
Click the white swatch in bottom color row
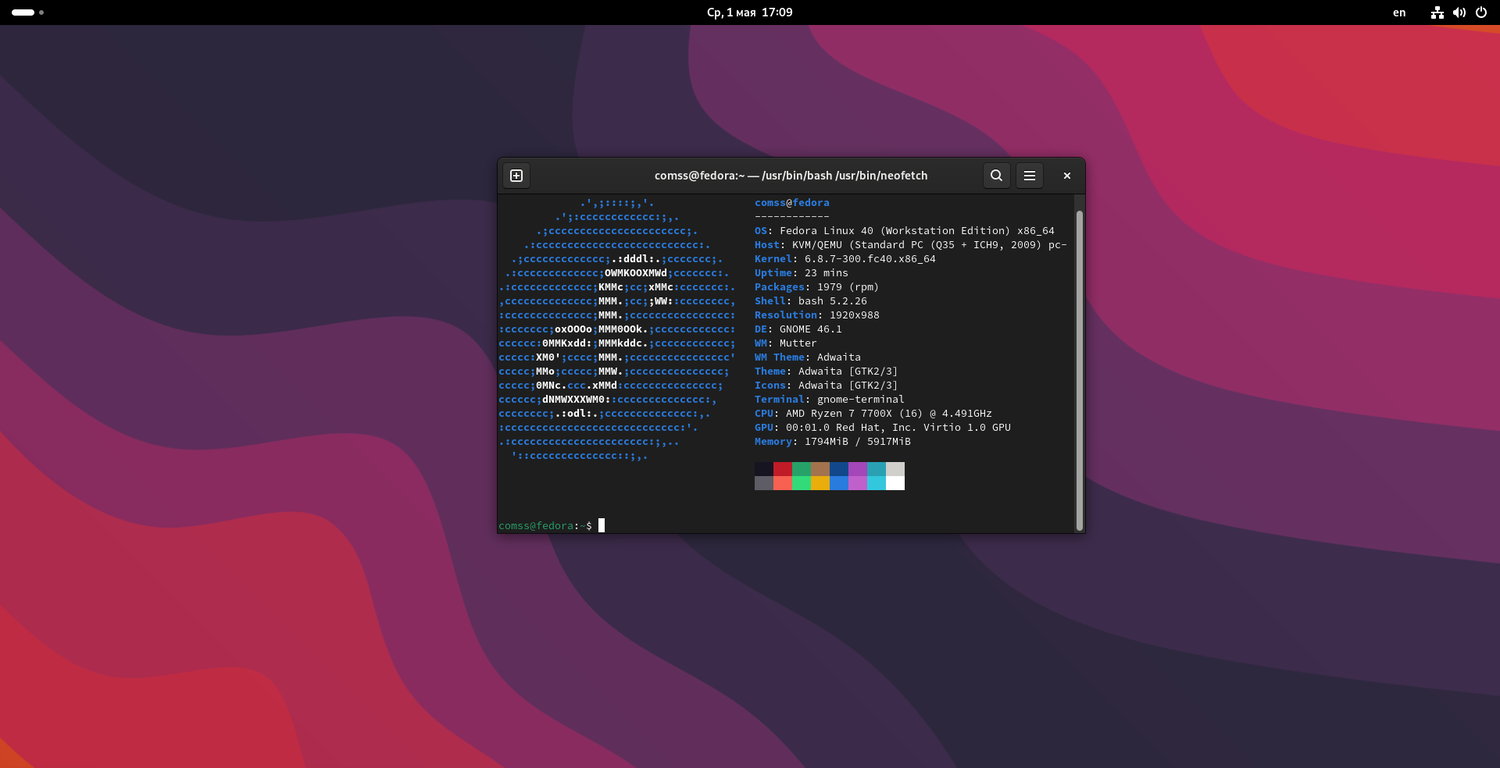coord(895,483)
